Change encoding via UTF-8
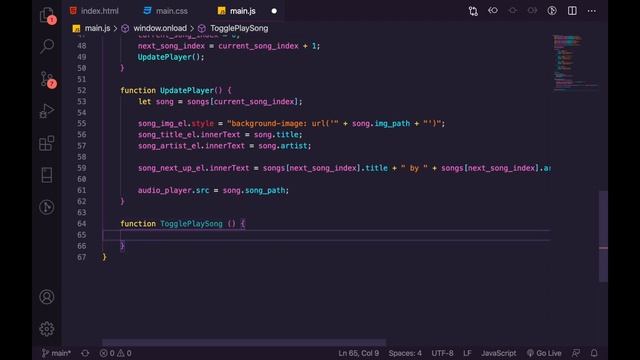This screenshot has height=360, width=640. click(x=442, y=353)
